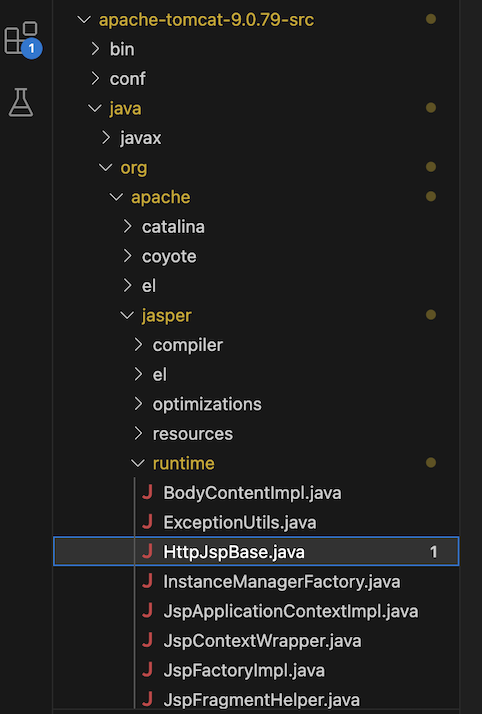Click the Java icon beside ExceptionUtils.java

pos(147,522)
